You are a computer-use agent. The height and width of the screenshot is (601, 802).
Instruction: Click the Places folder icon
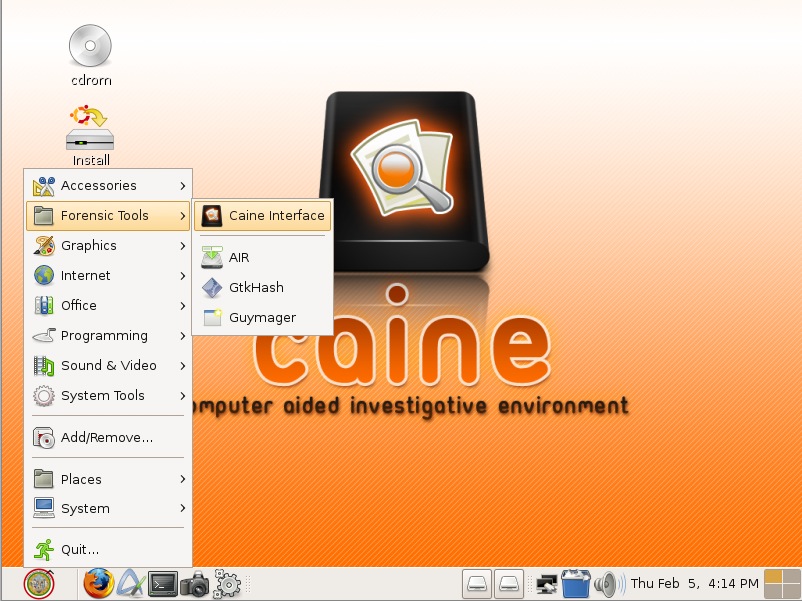43,479
